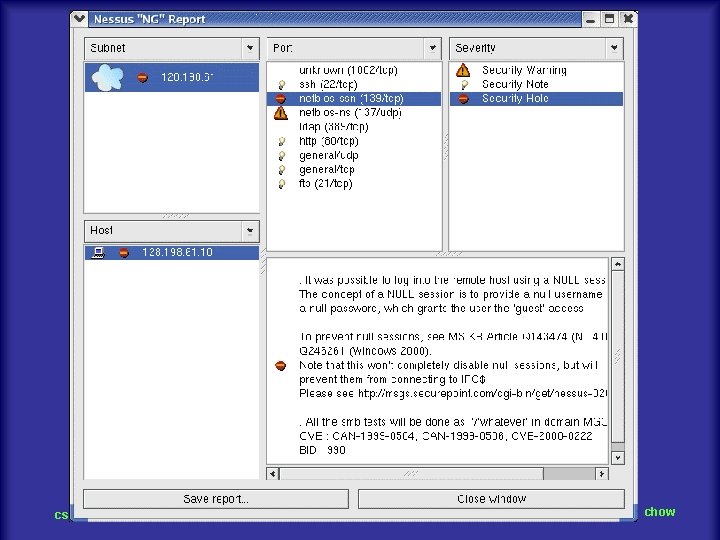Select the subnet address row
720x540 pixels.
pyautogui.click(x=172, y=77)
